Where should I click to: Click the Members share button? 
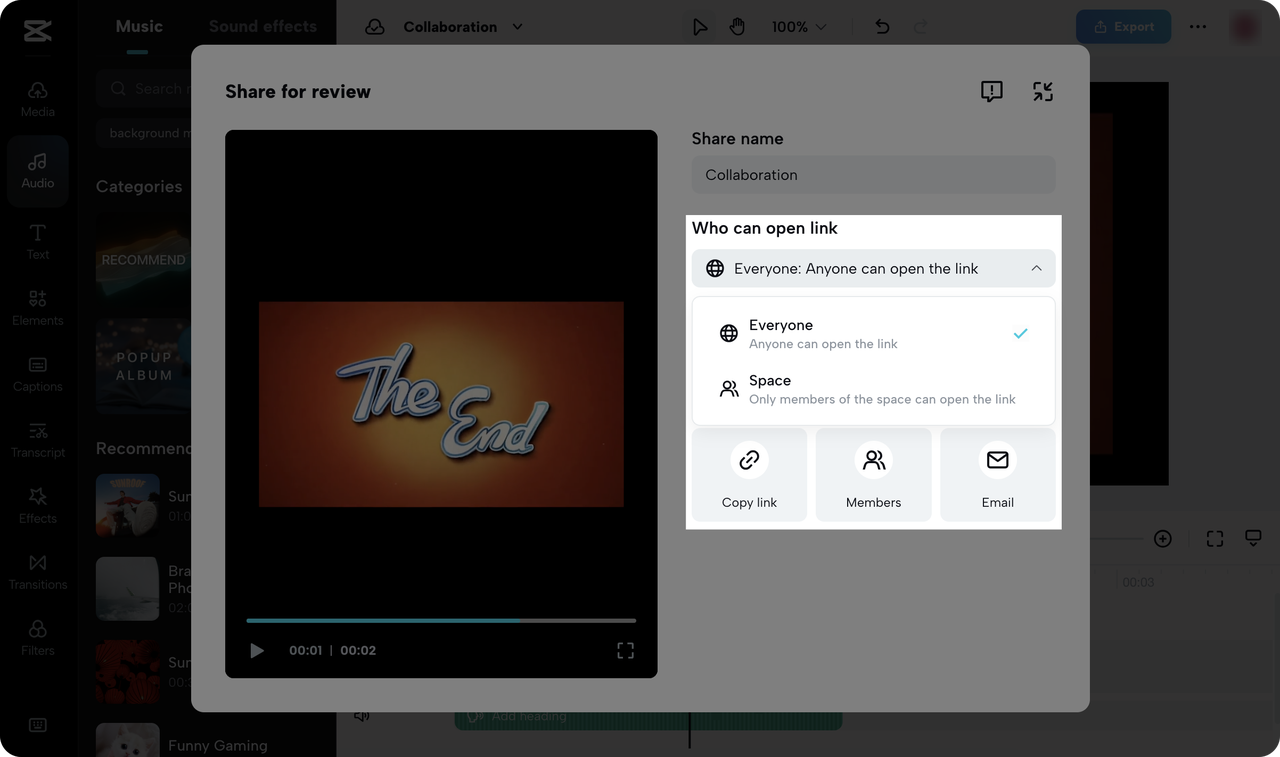pyautogui.click(x=874, y=475)
